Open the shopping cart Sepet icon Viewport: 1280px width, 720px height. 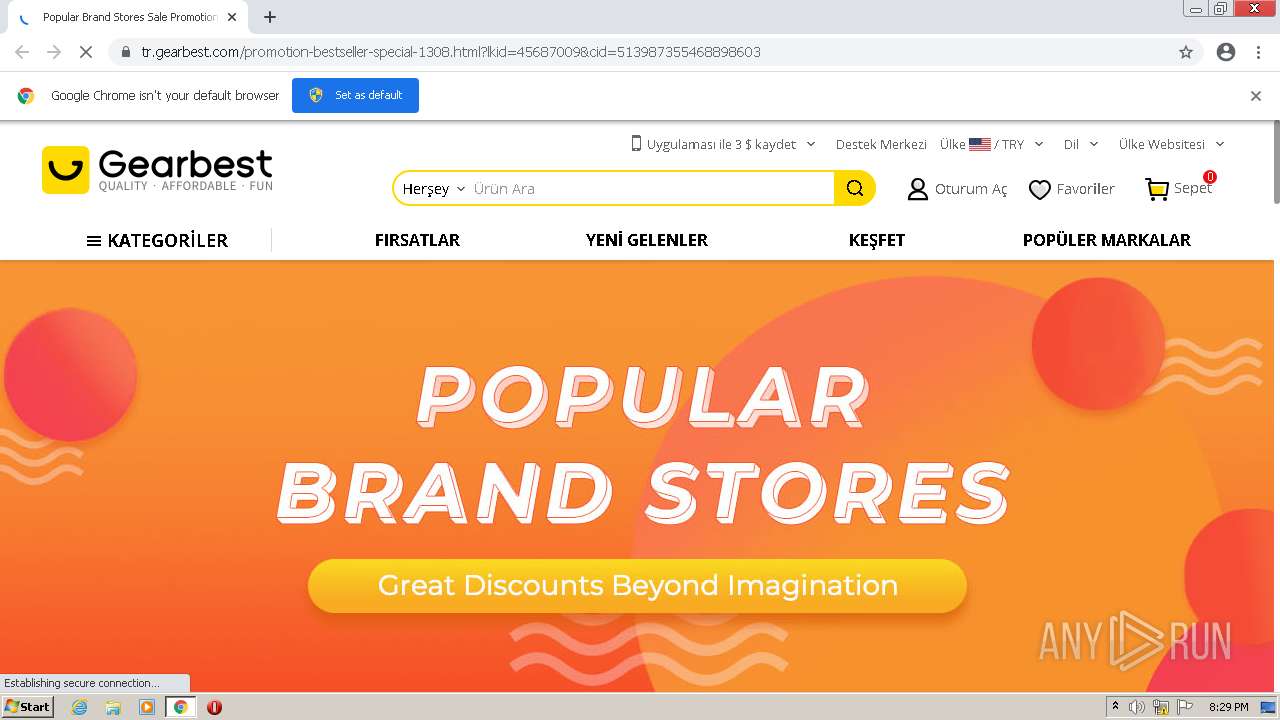(x=1157, y=189)
